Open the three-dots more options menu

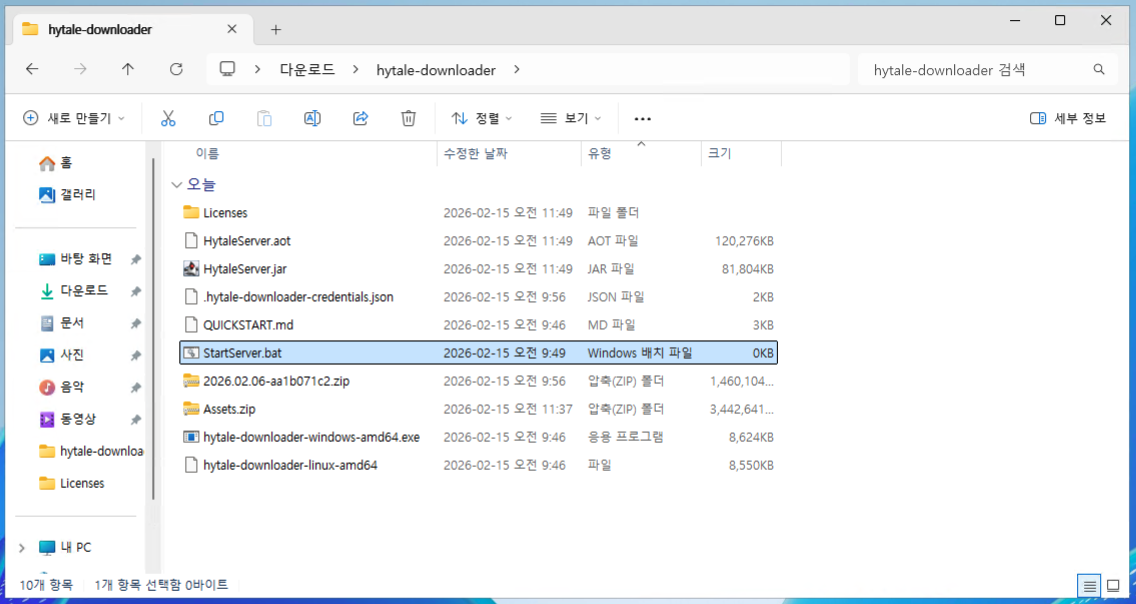(643, 119)
